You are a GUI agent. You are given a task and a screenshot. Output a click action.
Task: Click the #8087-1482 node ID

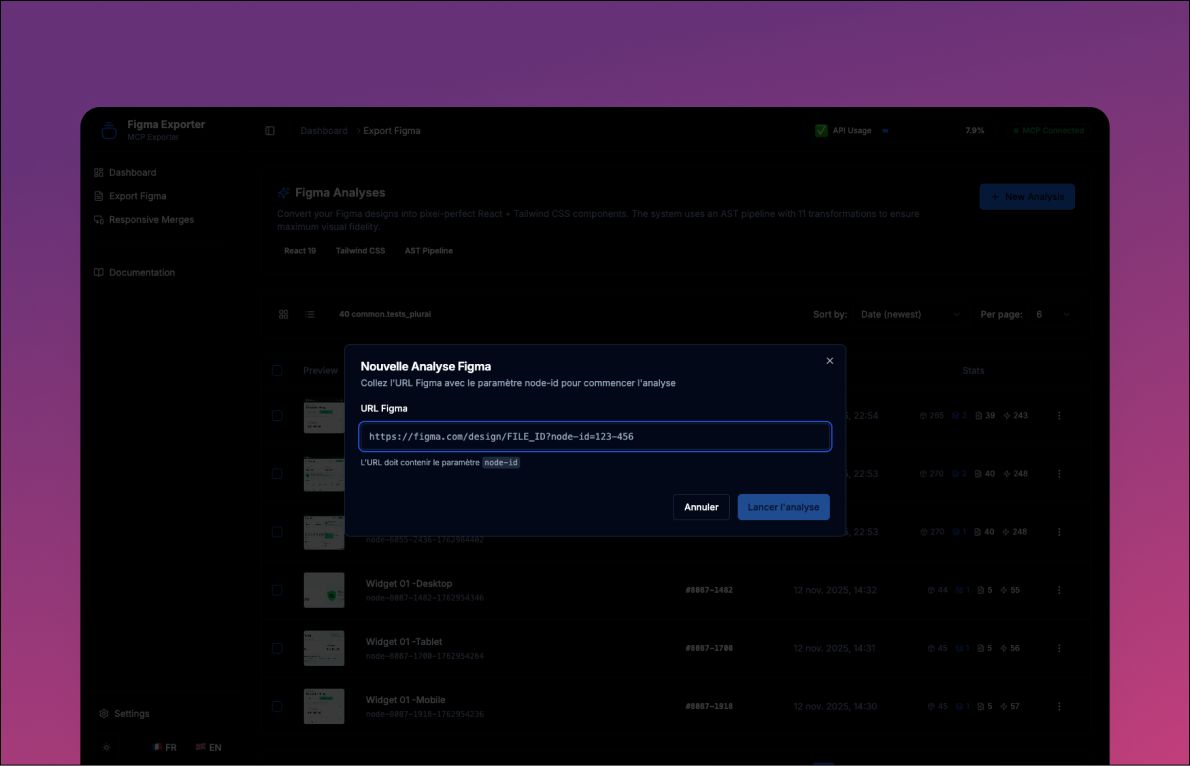pos(709,590)
